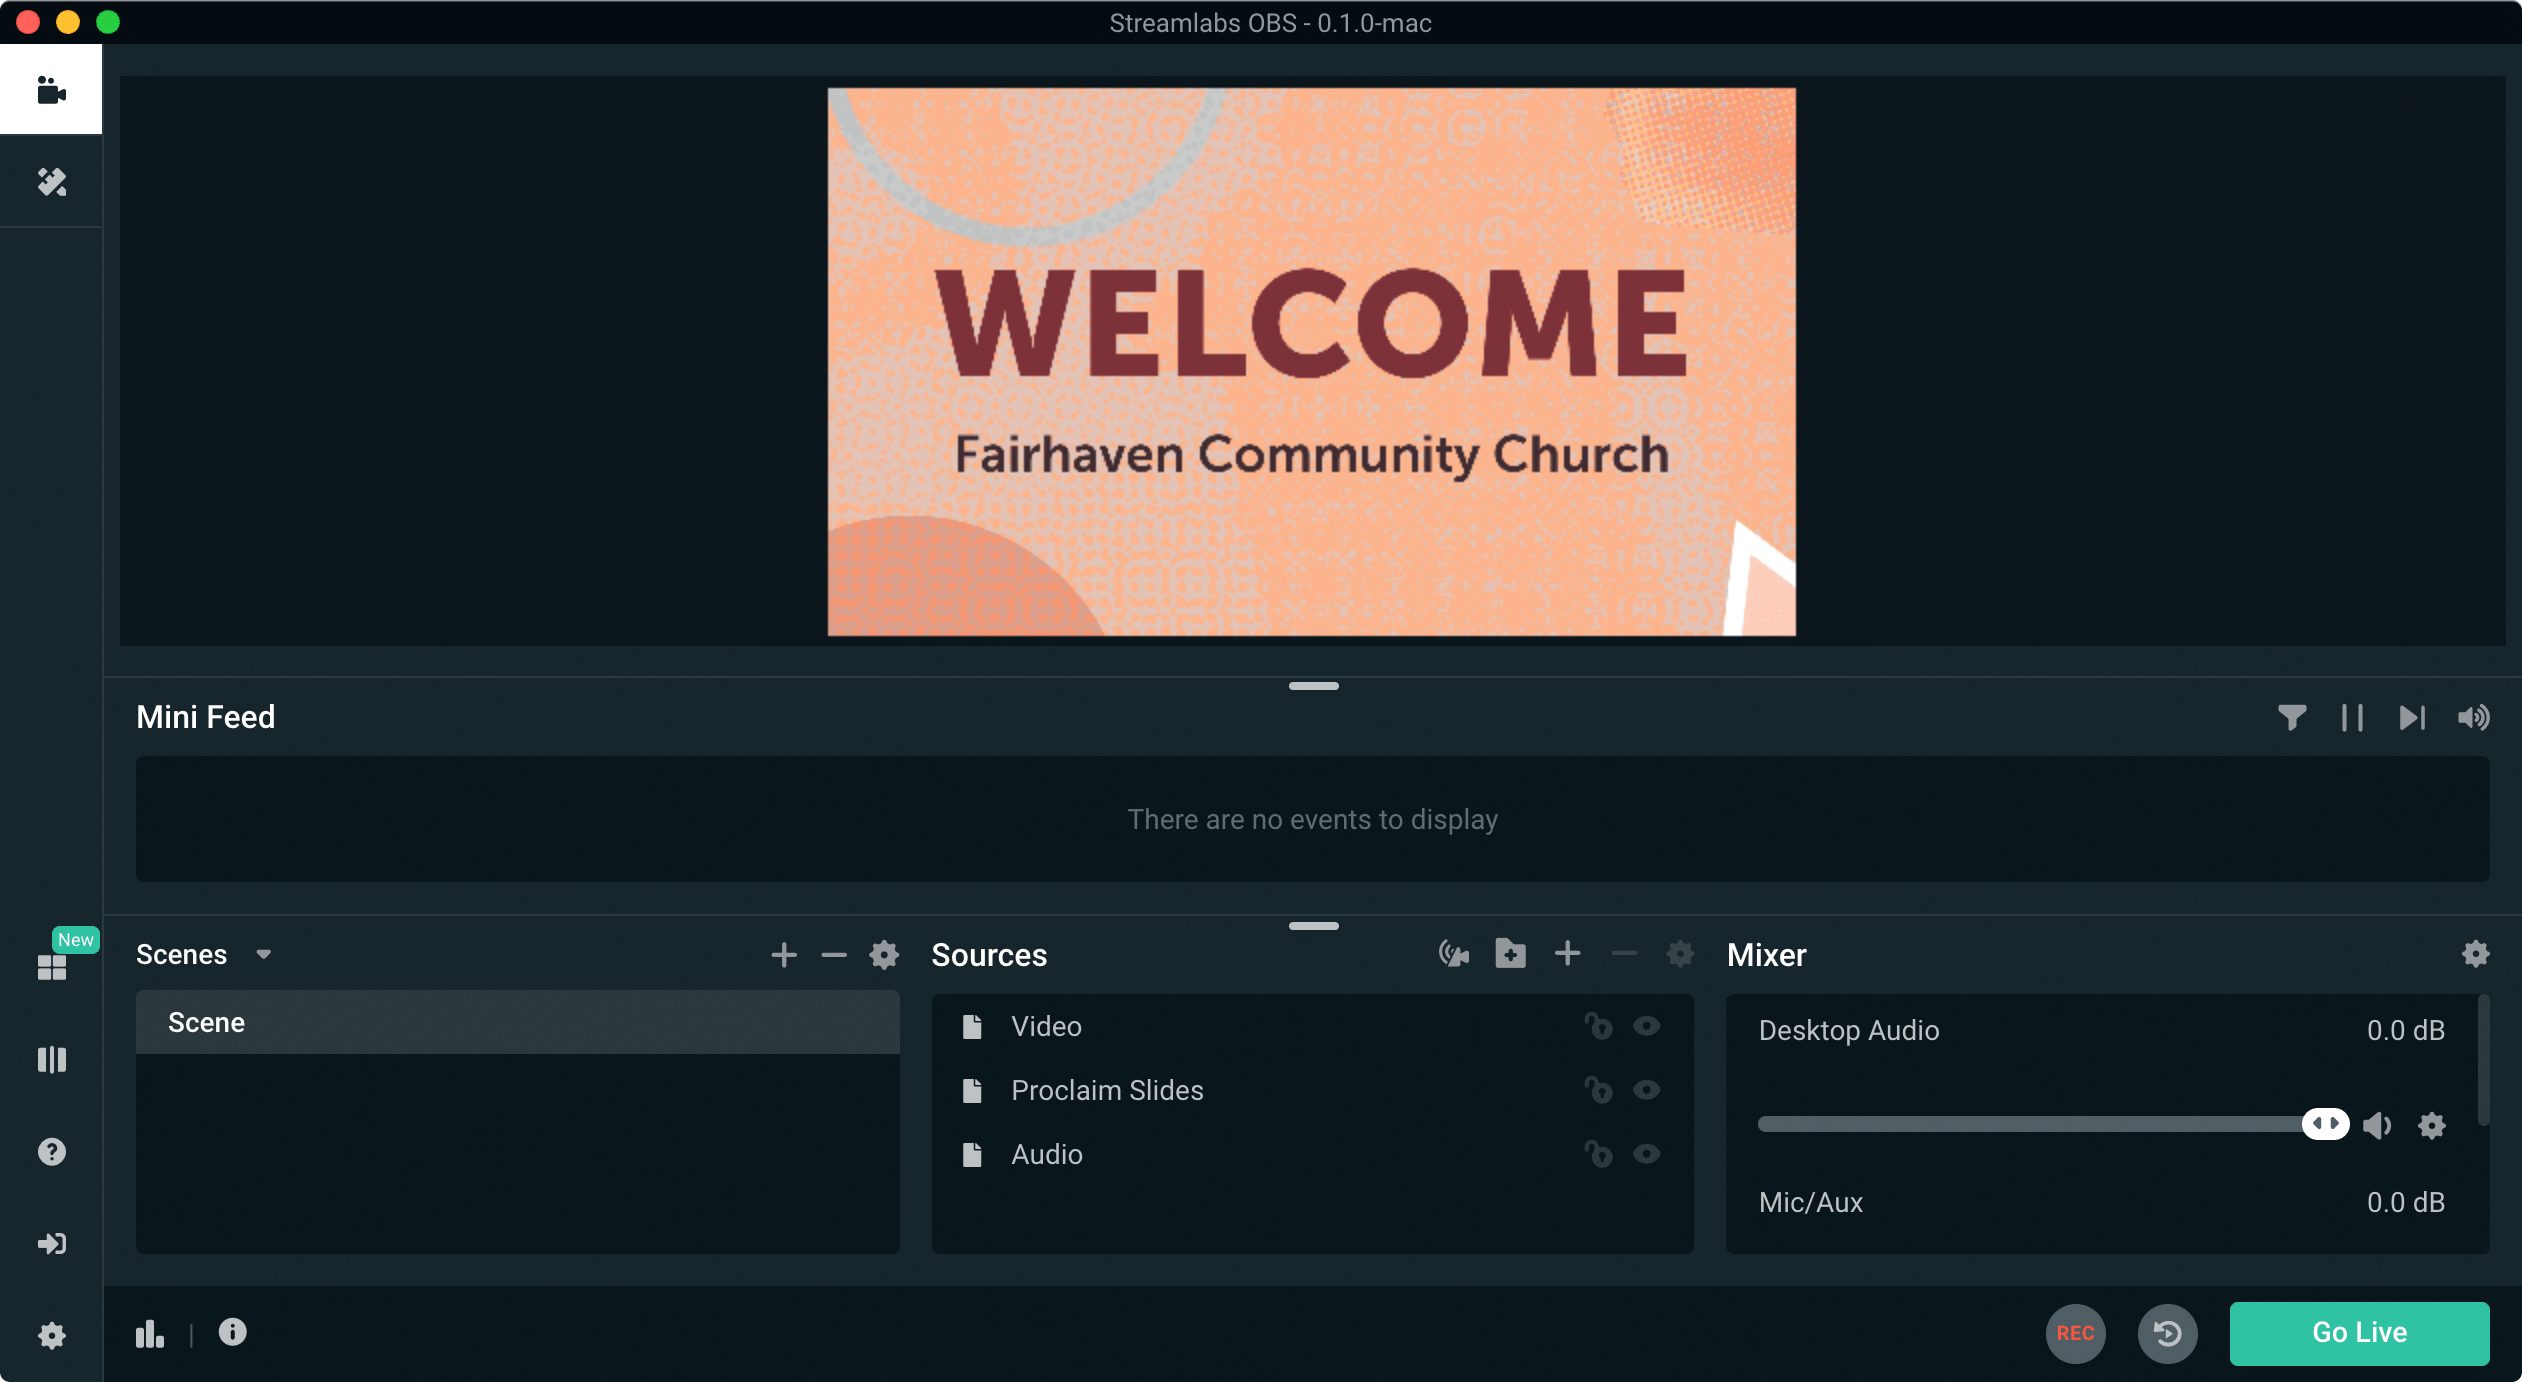Hide the Audio source with eye icon
The height and width of the screenshot is (1382, 2522).
[1647, 1154]
